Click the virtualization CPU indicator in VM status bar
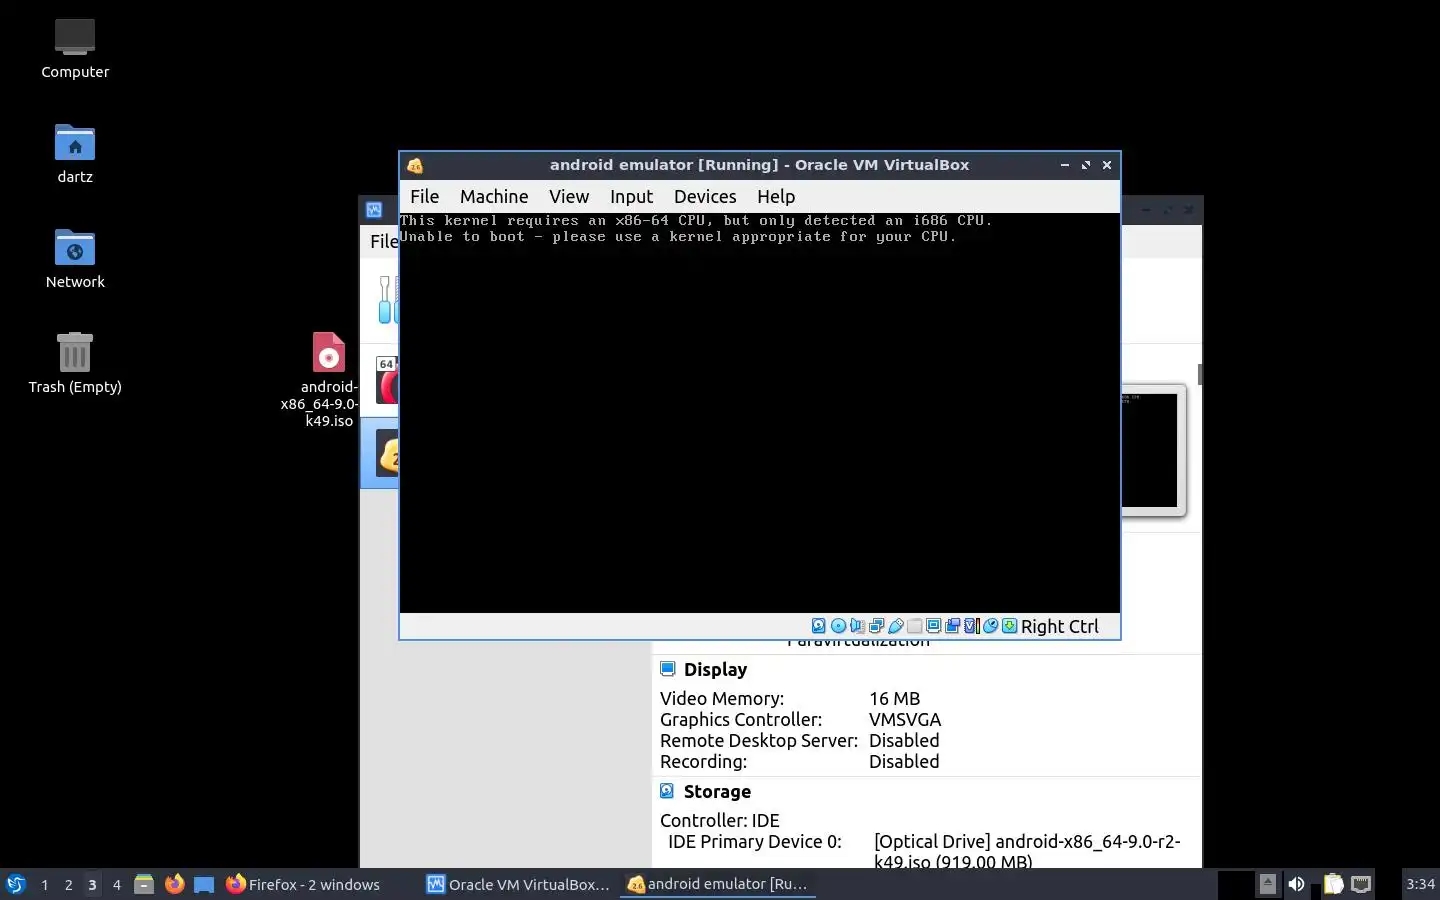The width and height of the screenshot is (1440, 900). (x=971, y=626)
